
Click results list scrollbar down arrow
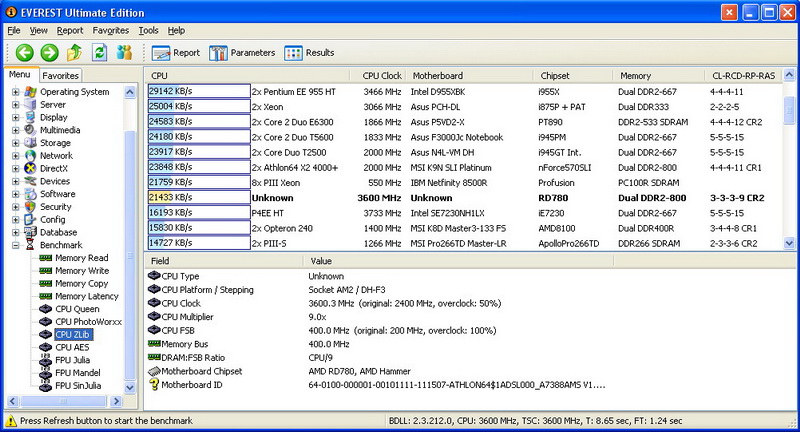click(789, 243)
